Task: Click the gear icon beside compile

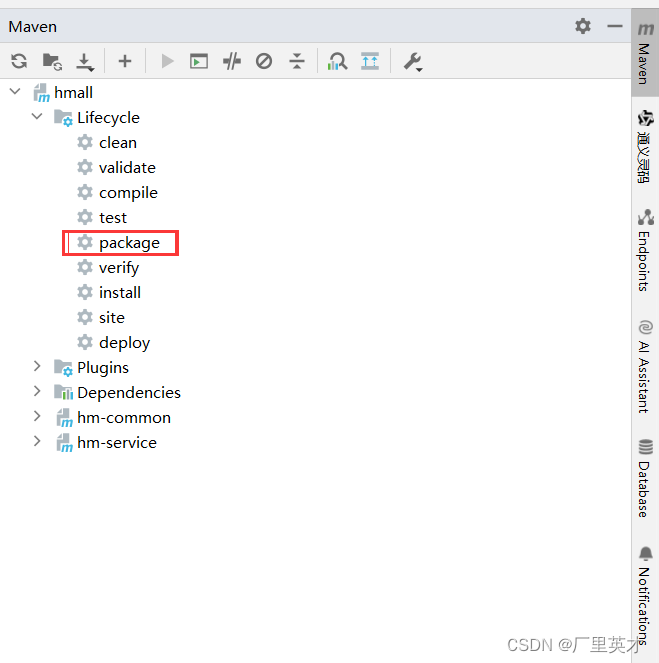Action: coord(85,192)
